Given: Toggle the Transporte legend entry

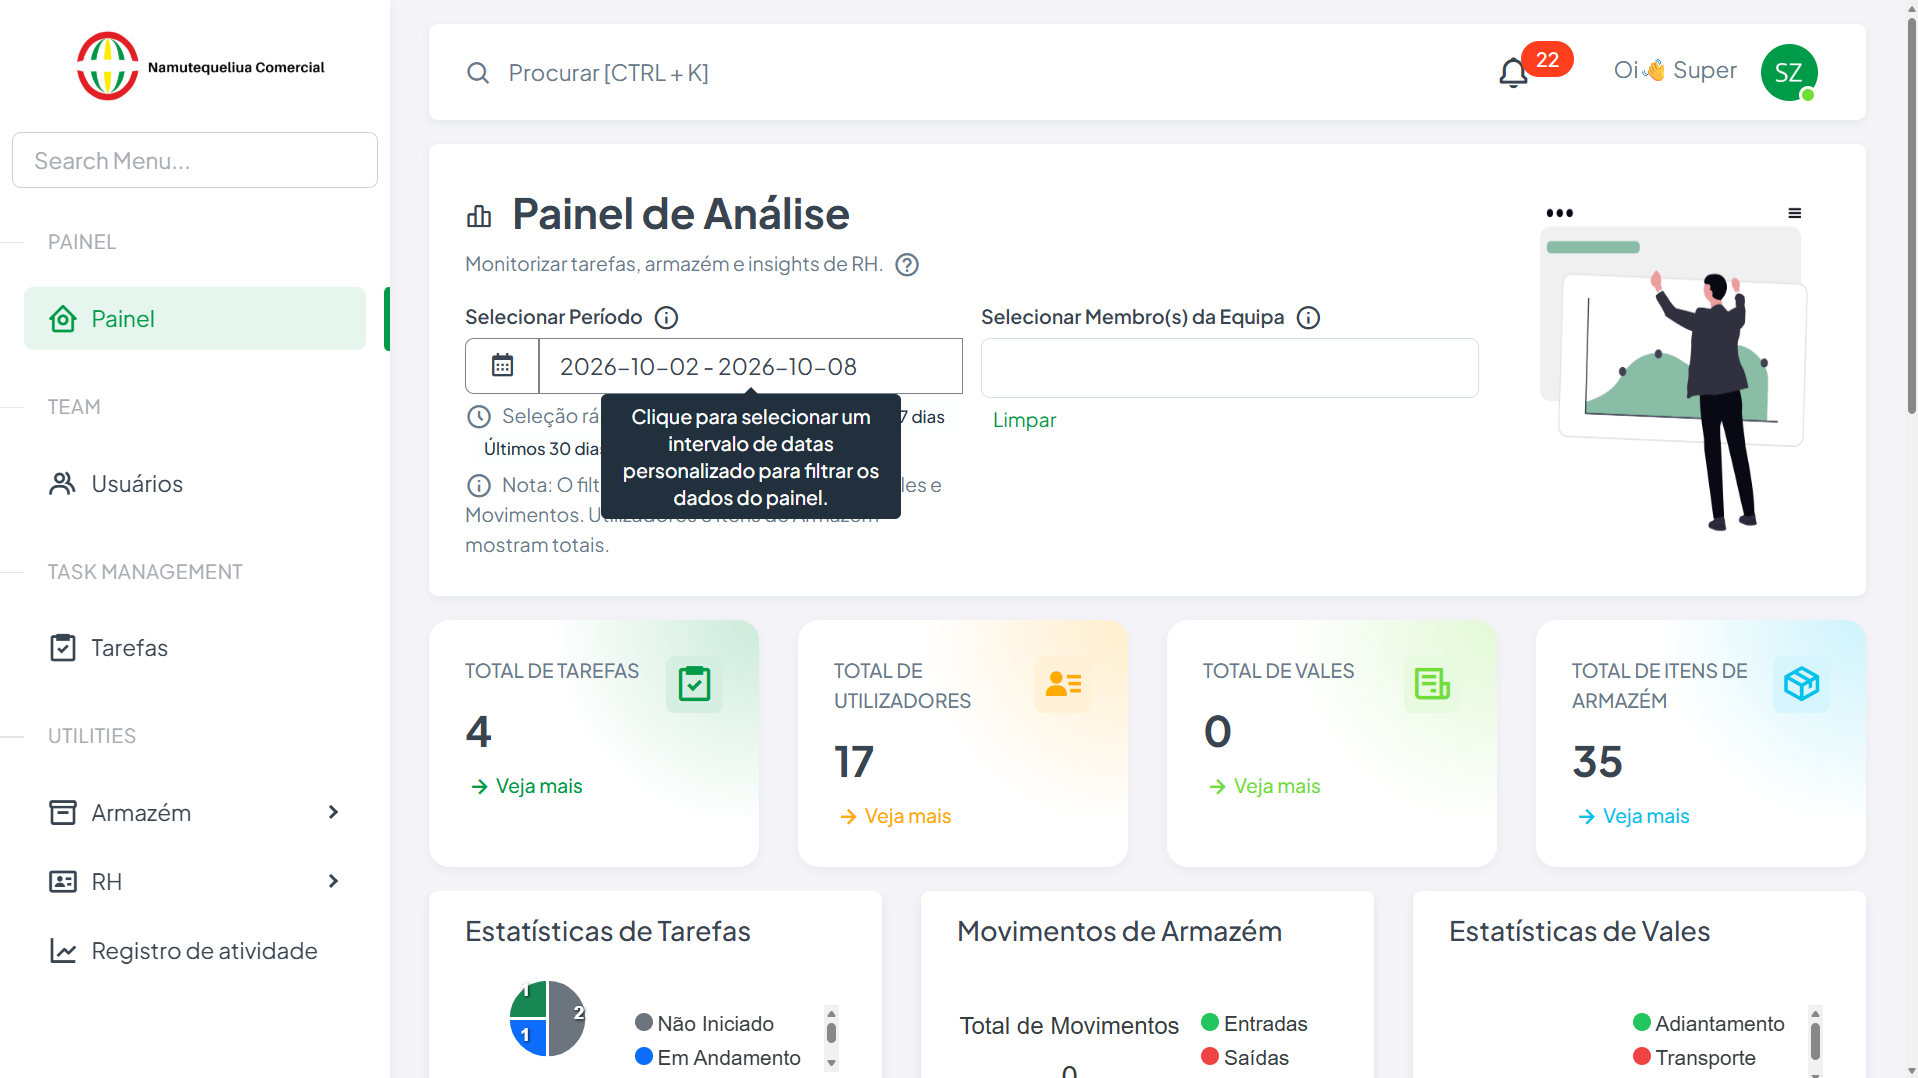Looking at the screenshot, I should coord(1694,1057).
